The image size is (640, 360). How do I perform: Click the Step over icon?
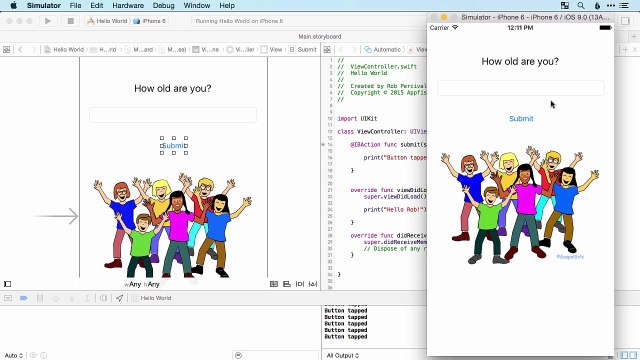(56, 298)
